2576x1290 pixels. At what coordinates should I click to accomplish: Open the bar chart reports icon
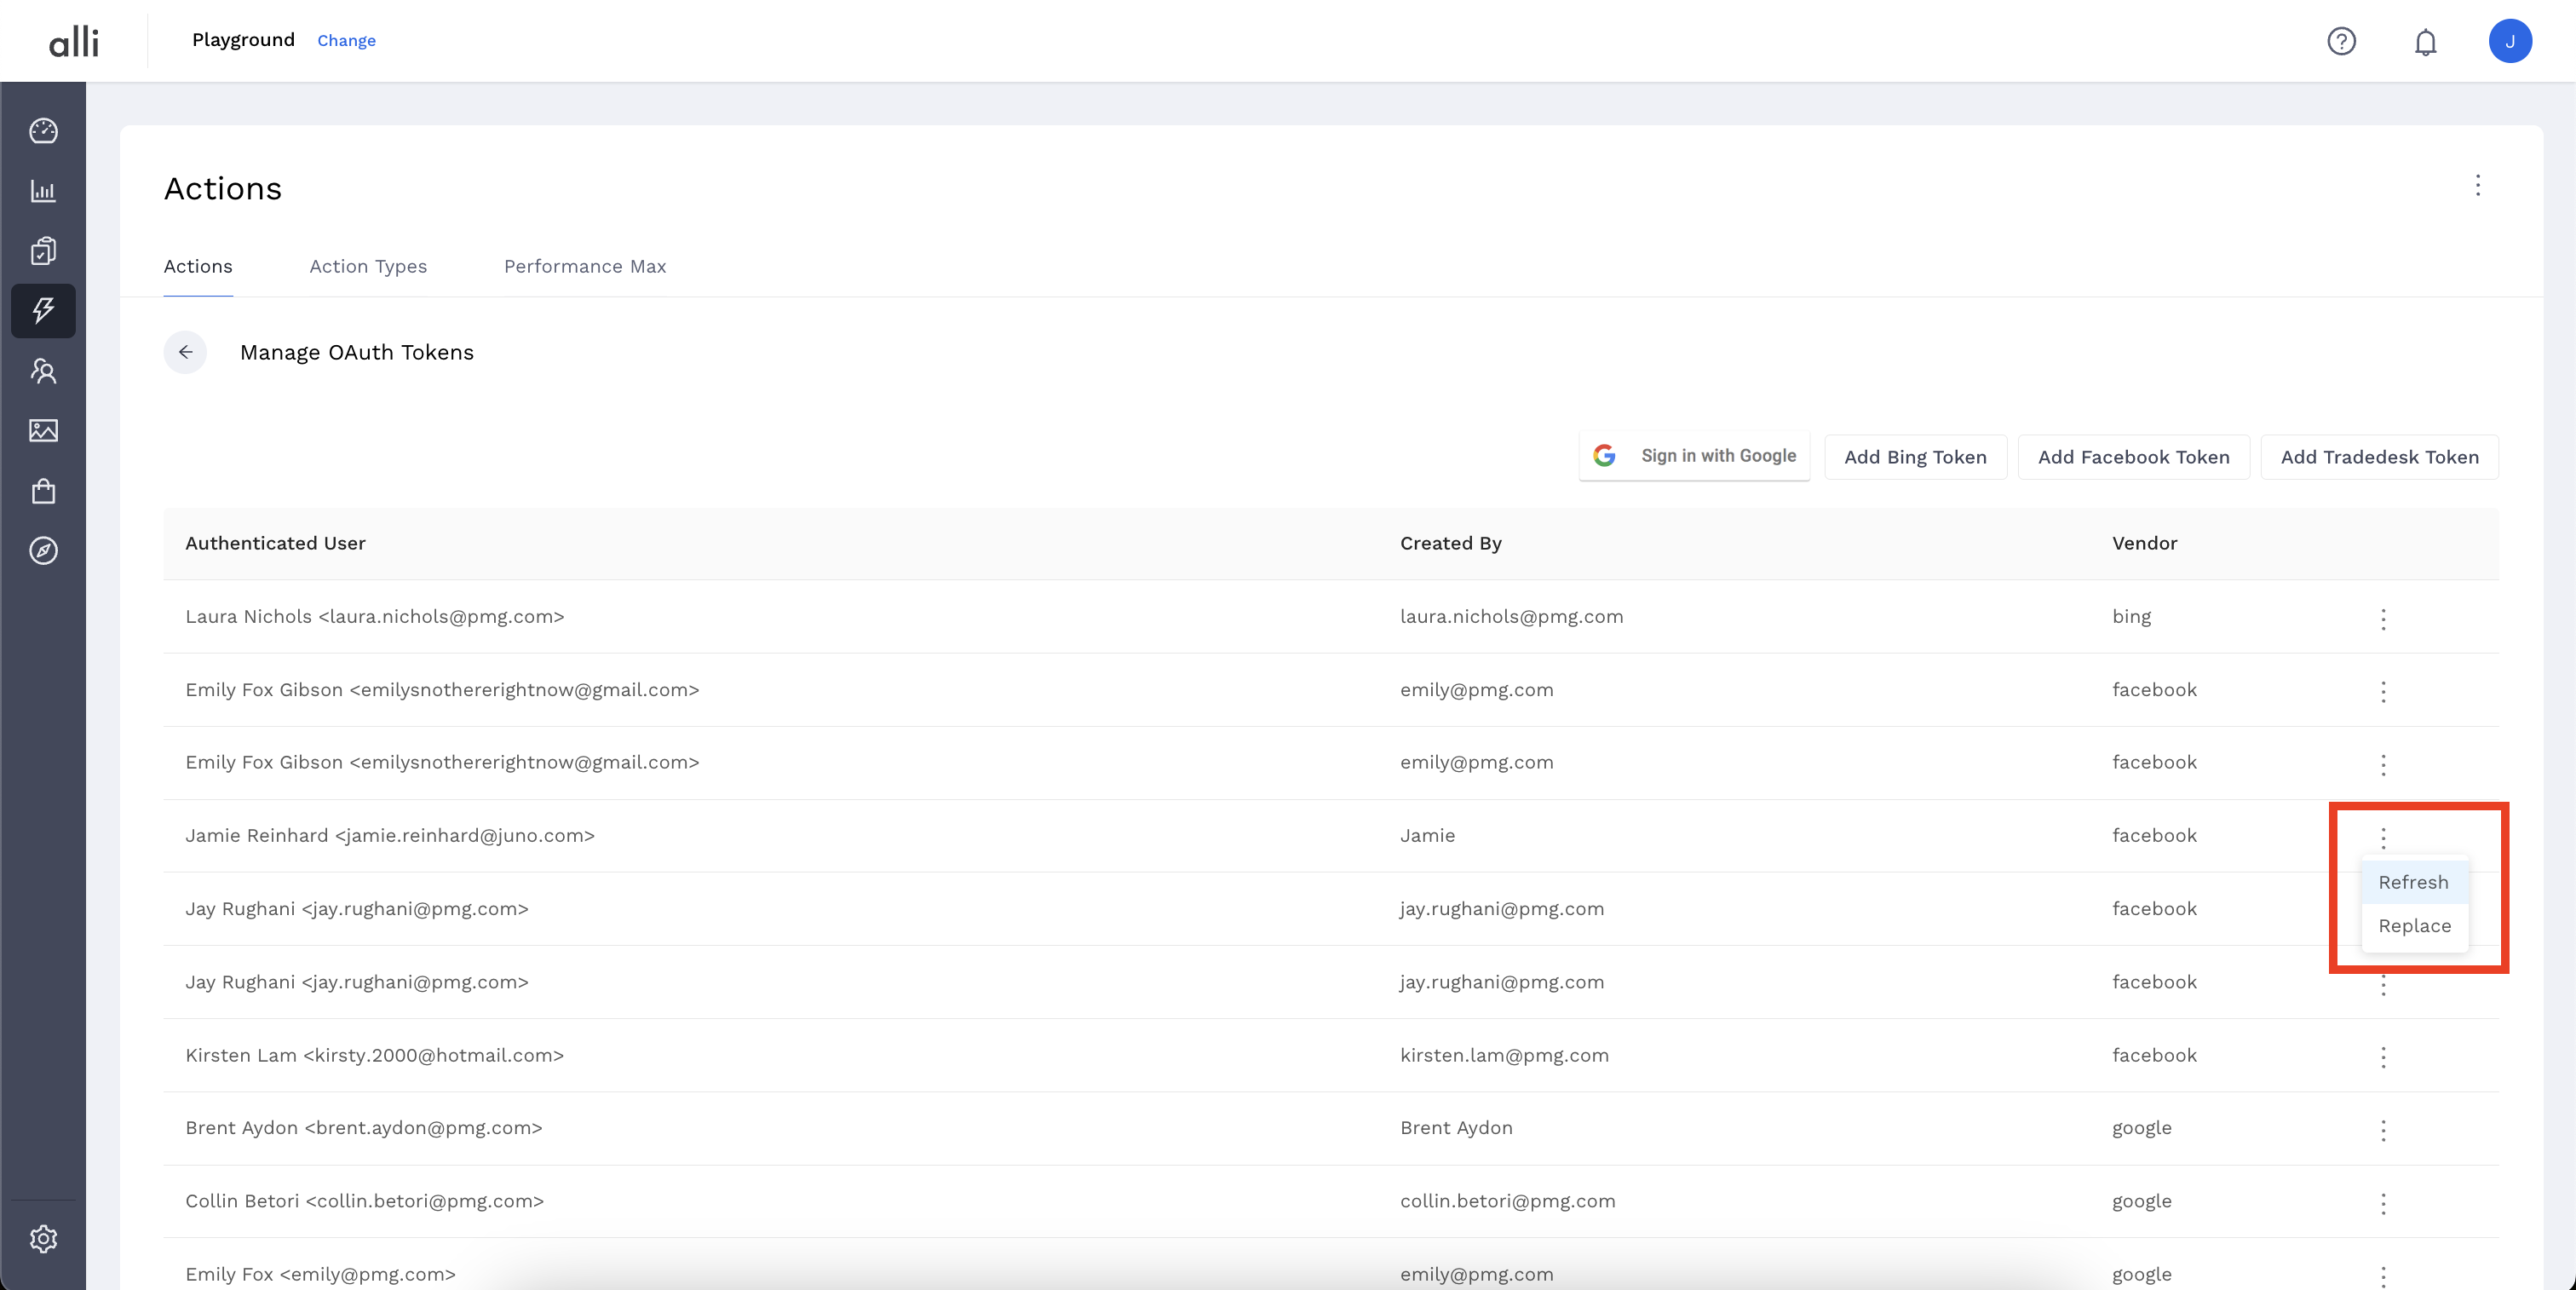43,191
